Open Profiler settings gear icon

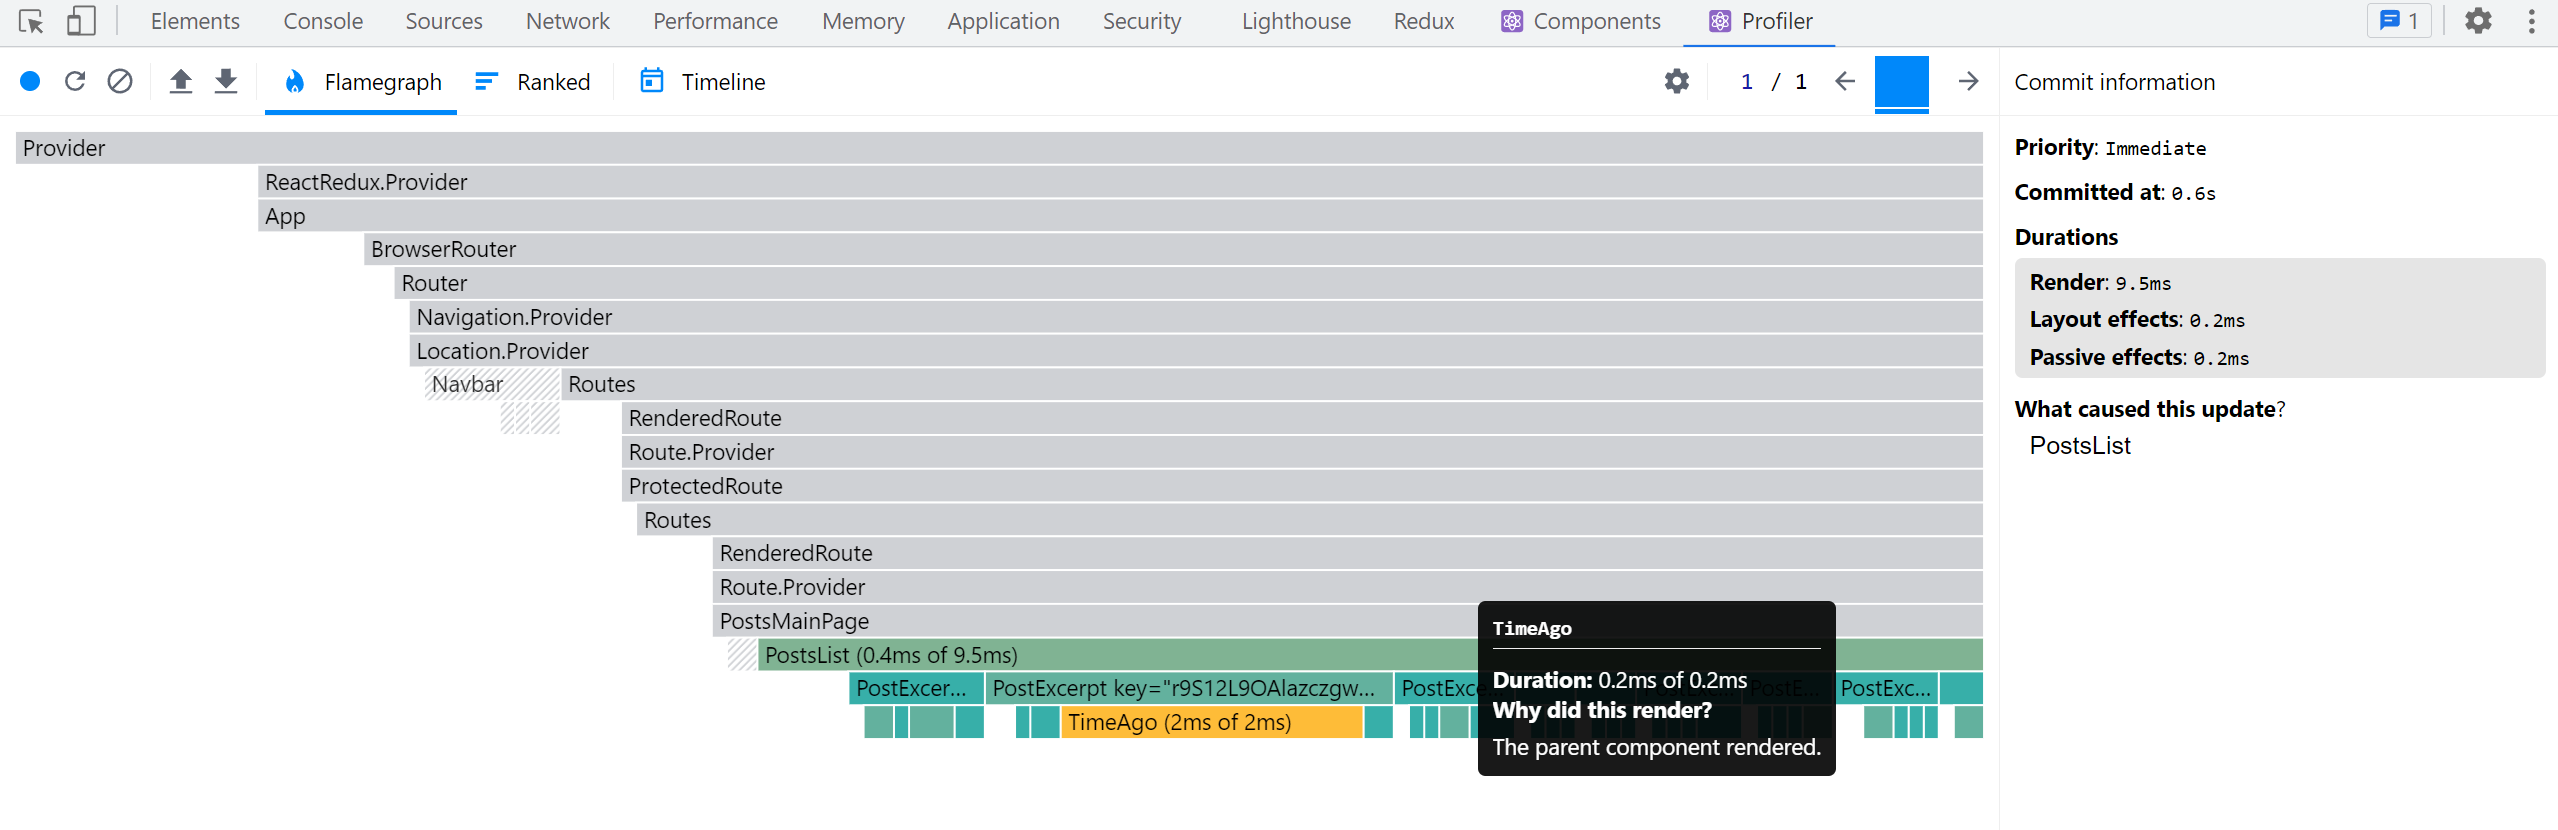click(x=1677, y=81)
